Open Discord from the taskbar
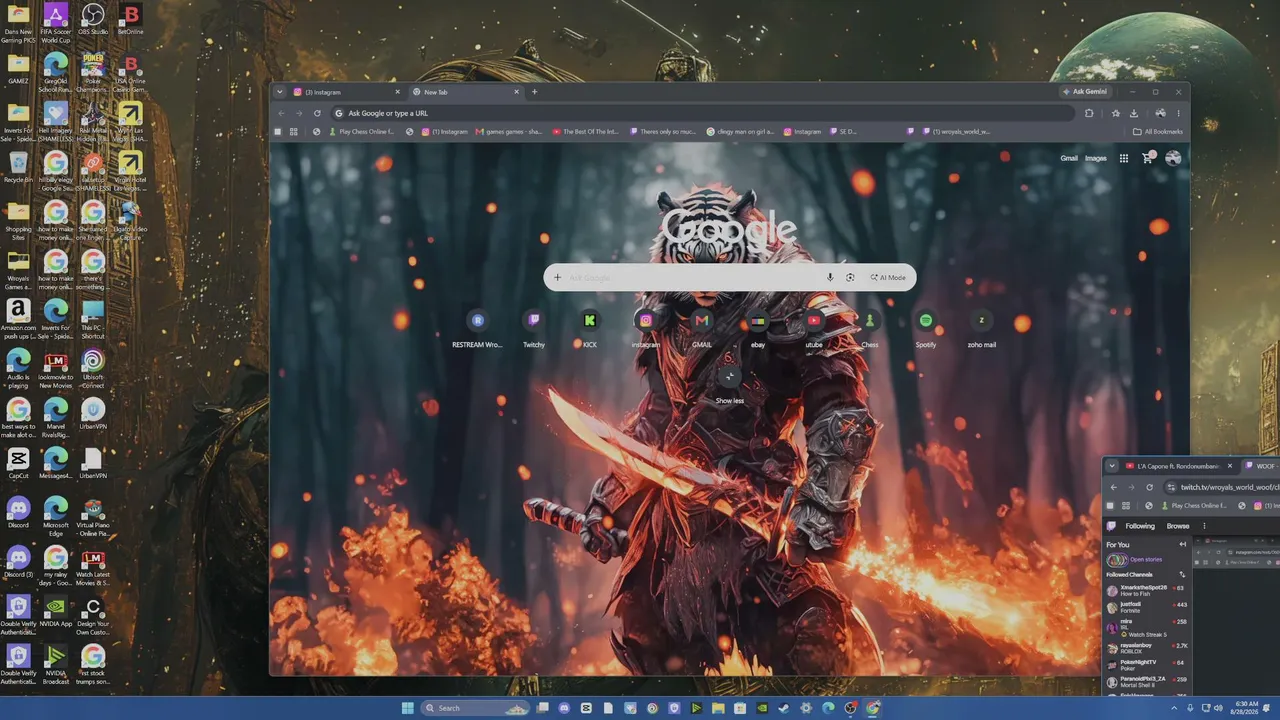The width and height of the screenshot is (1280, 720). tap(564, 708)
